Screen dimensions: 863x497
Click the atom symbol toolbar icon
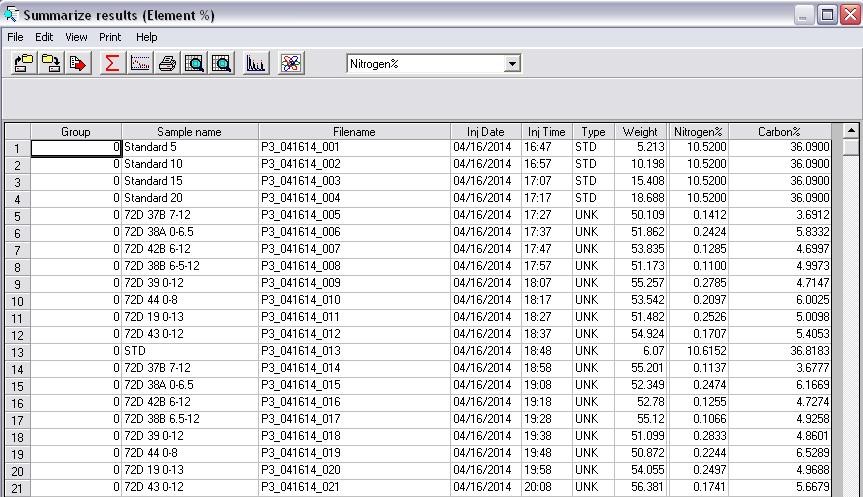pyautogui.click(x=291, y=63)
